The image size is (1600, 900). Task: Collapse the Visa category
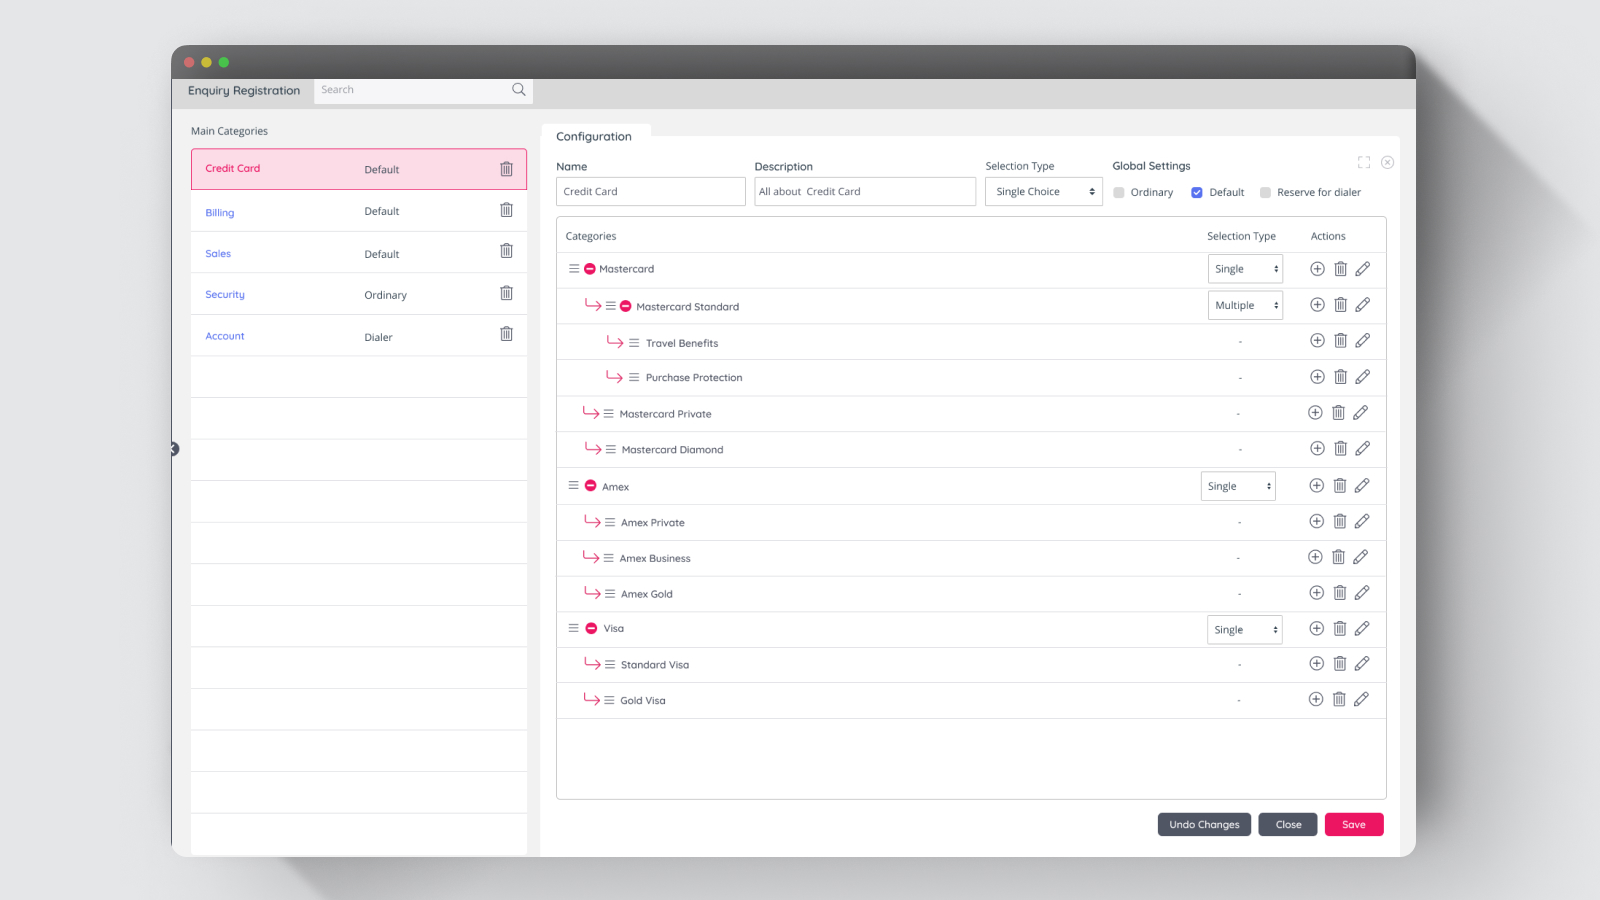(x=592, y=629)
